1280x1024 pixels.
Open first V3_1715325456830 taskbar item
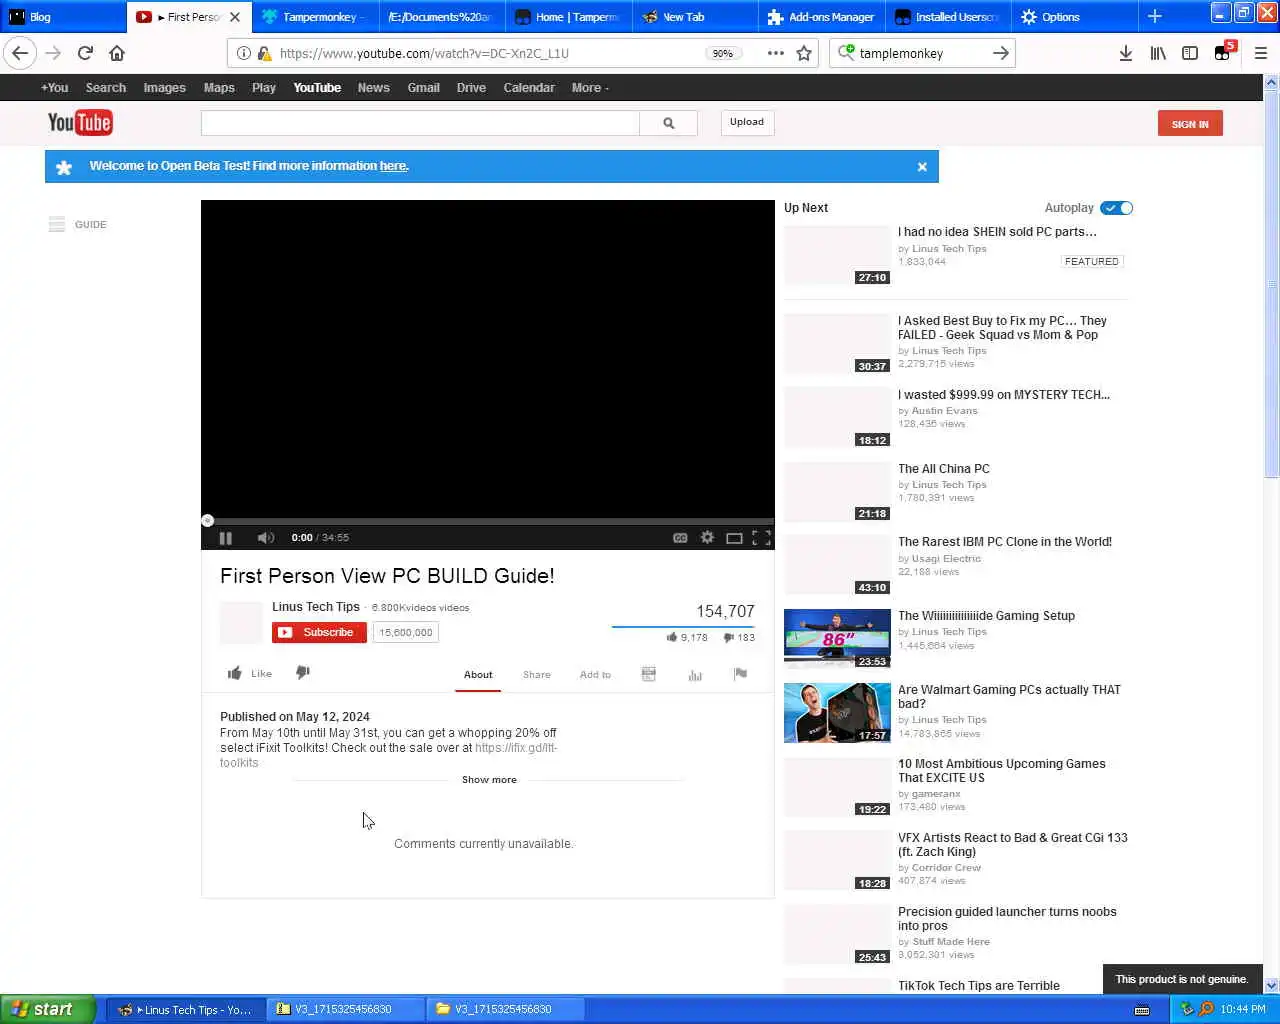pos(345,1009)
